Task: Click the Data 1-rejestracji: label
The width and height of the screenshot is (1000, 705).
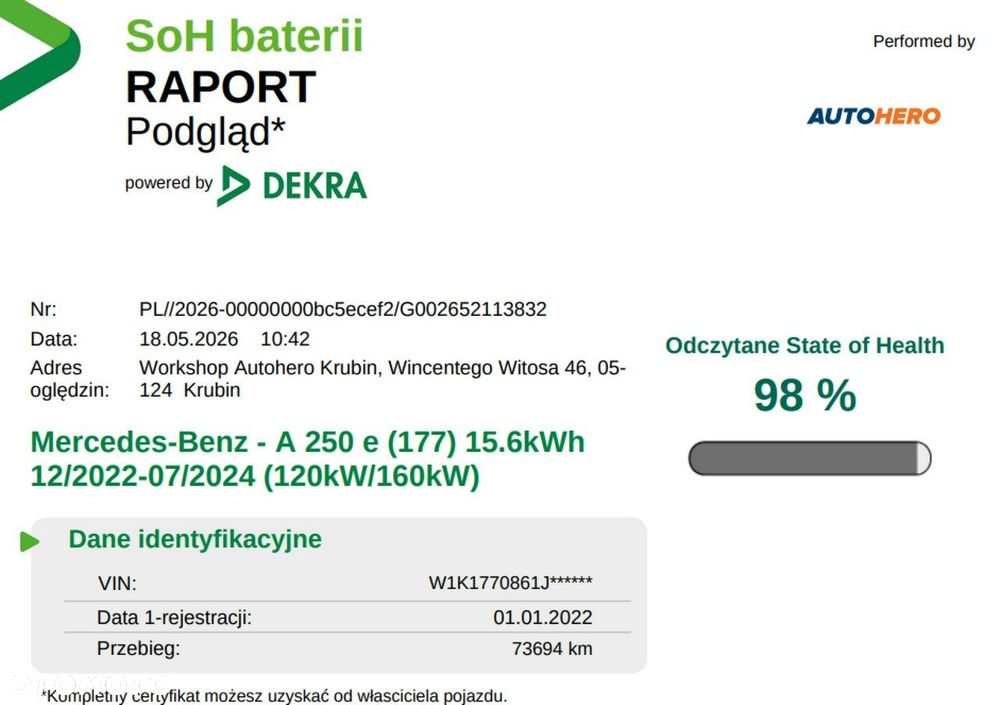Action: pos(174,618)
